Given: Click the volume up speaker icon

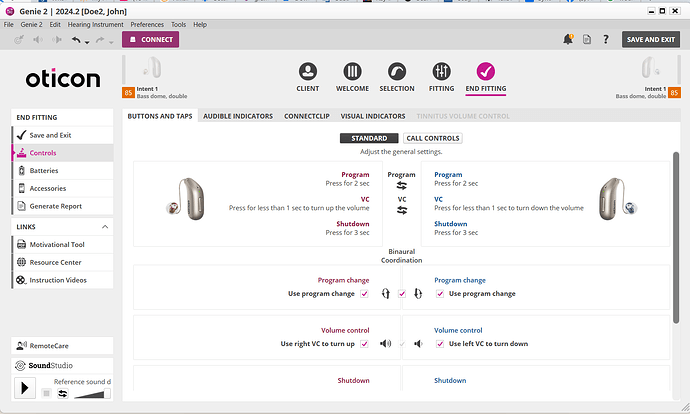Looking at the screenshot, I should [x=385, y=344].
